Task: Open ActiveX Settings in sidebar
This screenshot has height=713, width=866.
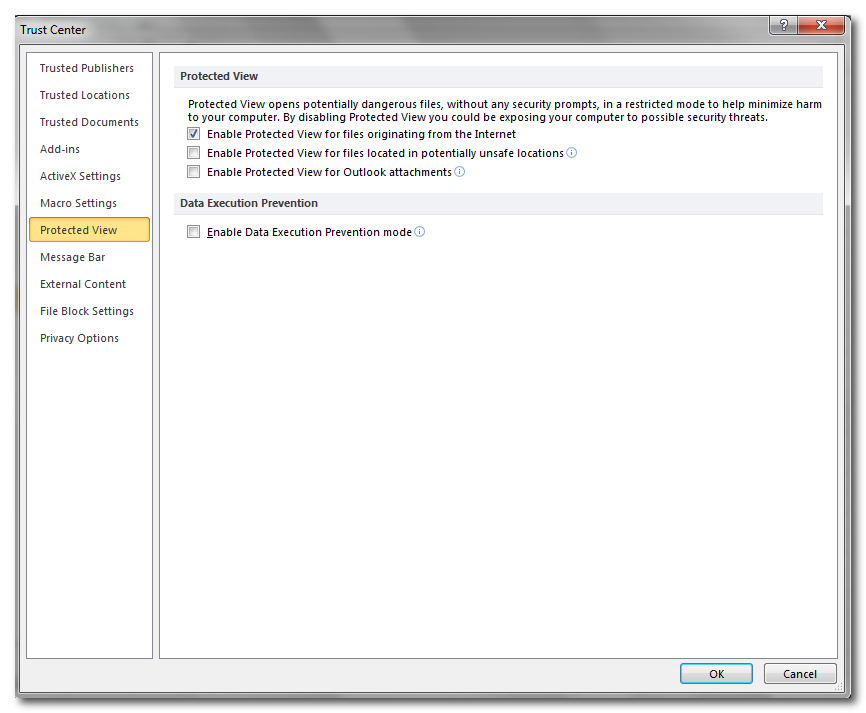Action: pos(80,176)
